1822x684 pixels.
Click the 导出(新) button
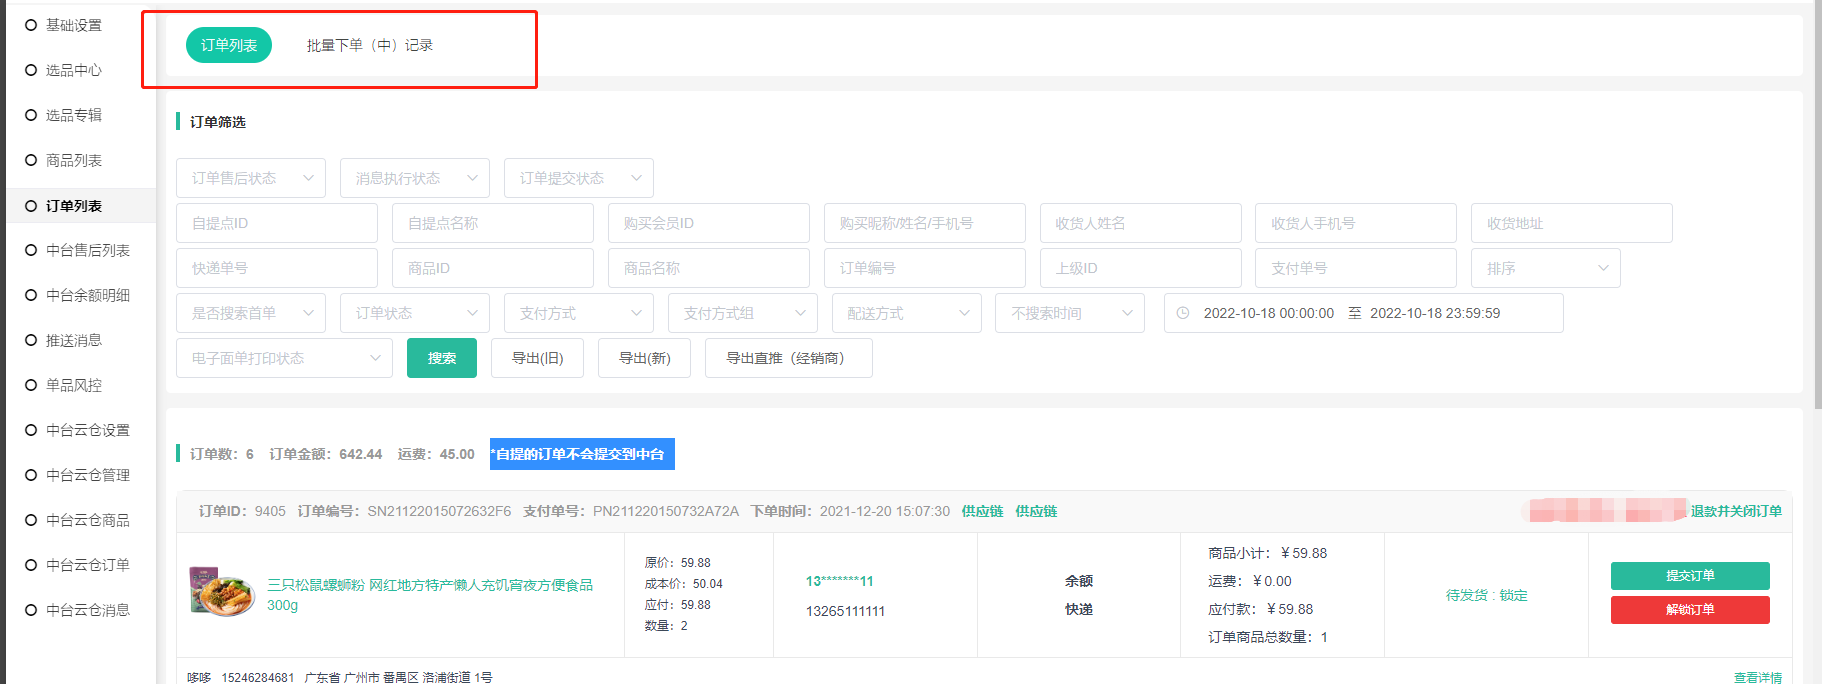pyautogui.click(x=644, y=358)
